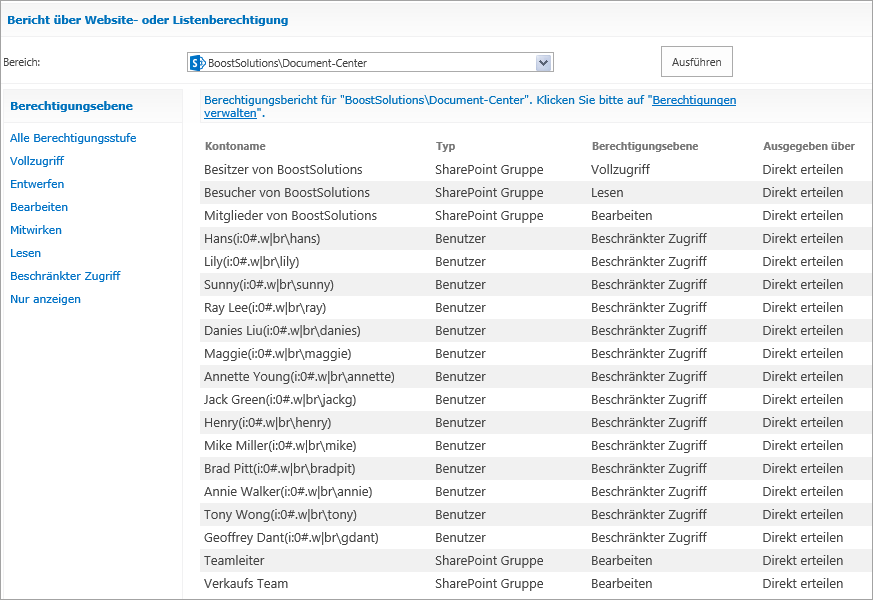Click Lesen level in Besucher row

[607, 193]
